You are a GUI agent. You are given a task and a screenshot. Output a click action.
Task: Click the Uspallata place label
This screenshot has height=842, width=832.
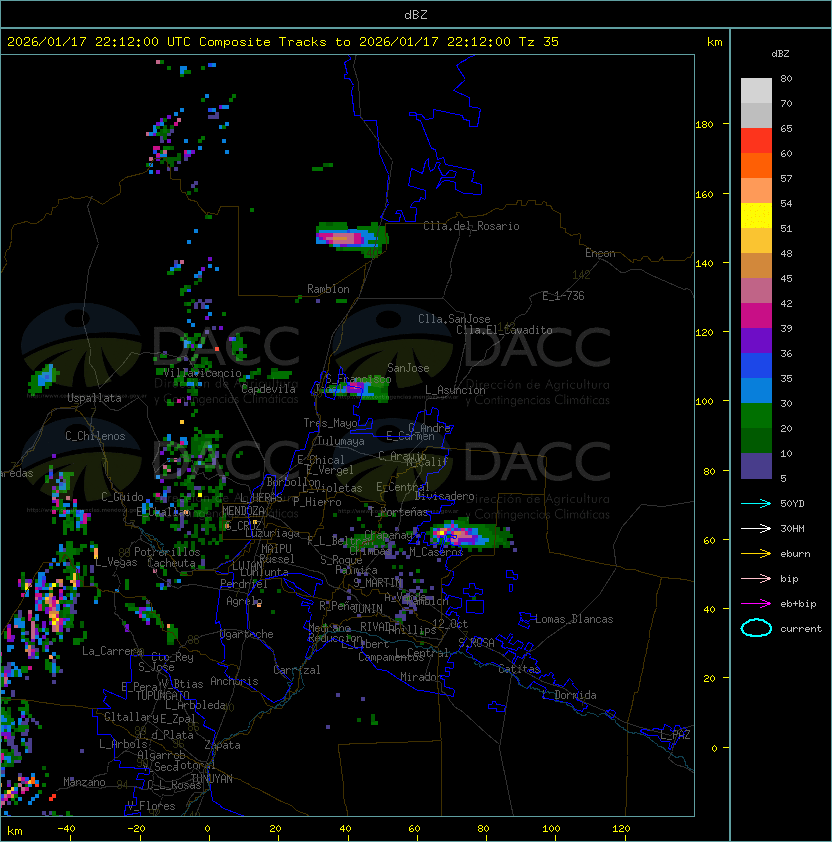(95, 398)
